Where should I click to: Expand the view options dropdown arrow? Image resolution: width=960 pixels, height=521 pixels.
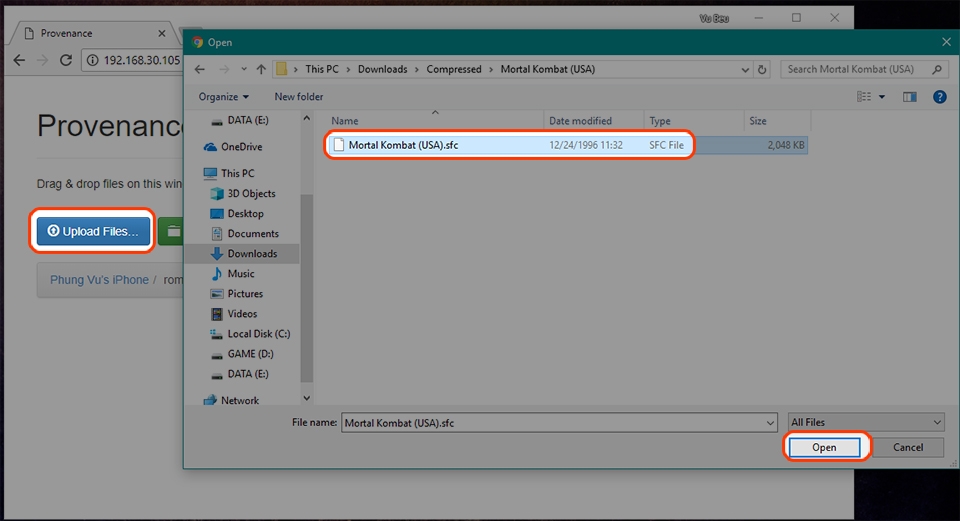[882, 97]
